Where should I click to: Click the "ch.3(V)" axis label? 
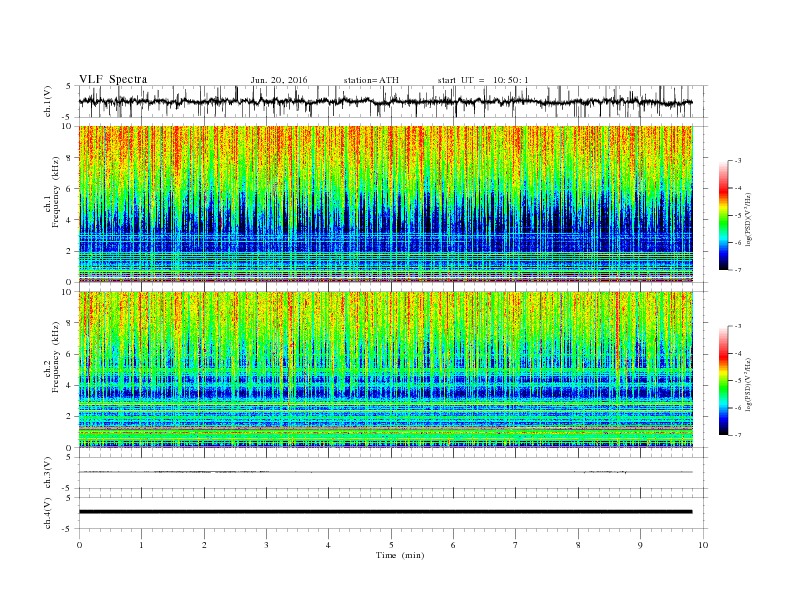click(x=48, y=472)
